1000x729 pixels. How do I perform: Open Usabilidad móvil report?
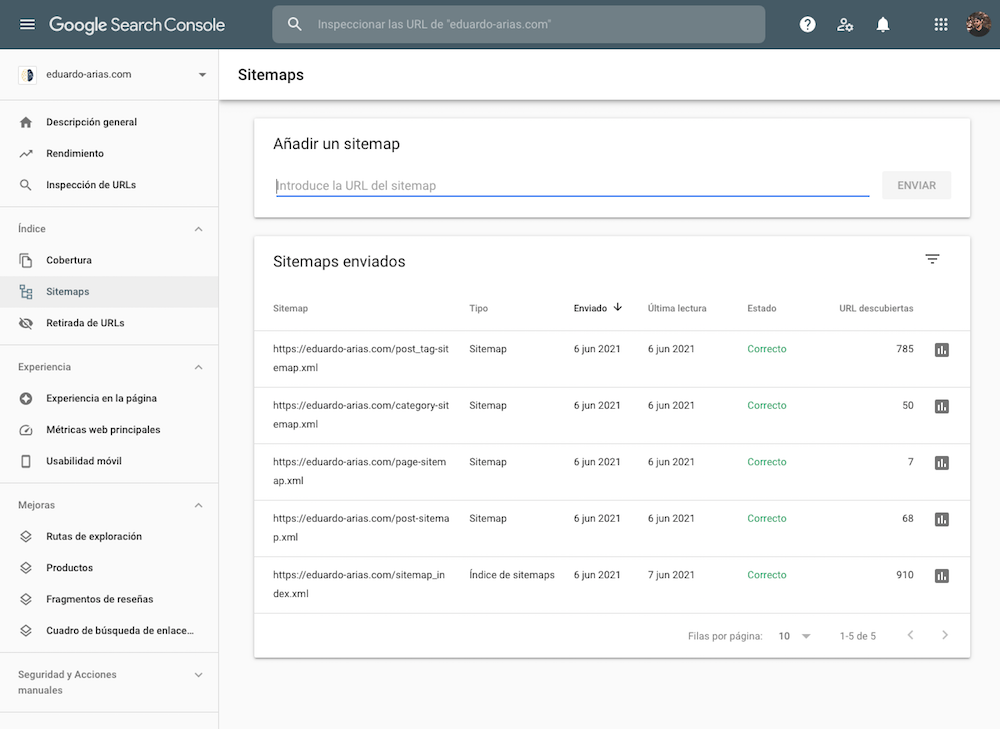point(109,461)
